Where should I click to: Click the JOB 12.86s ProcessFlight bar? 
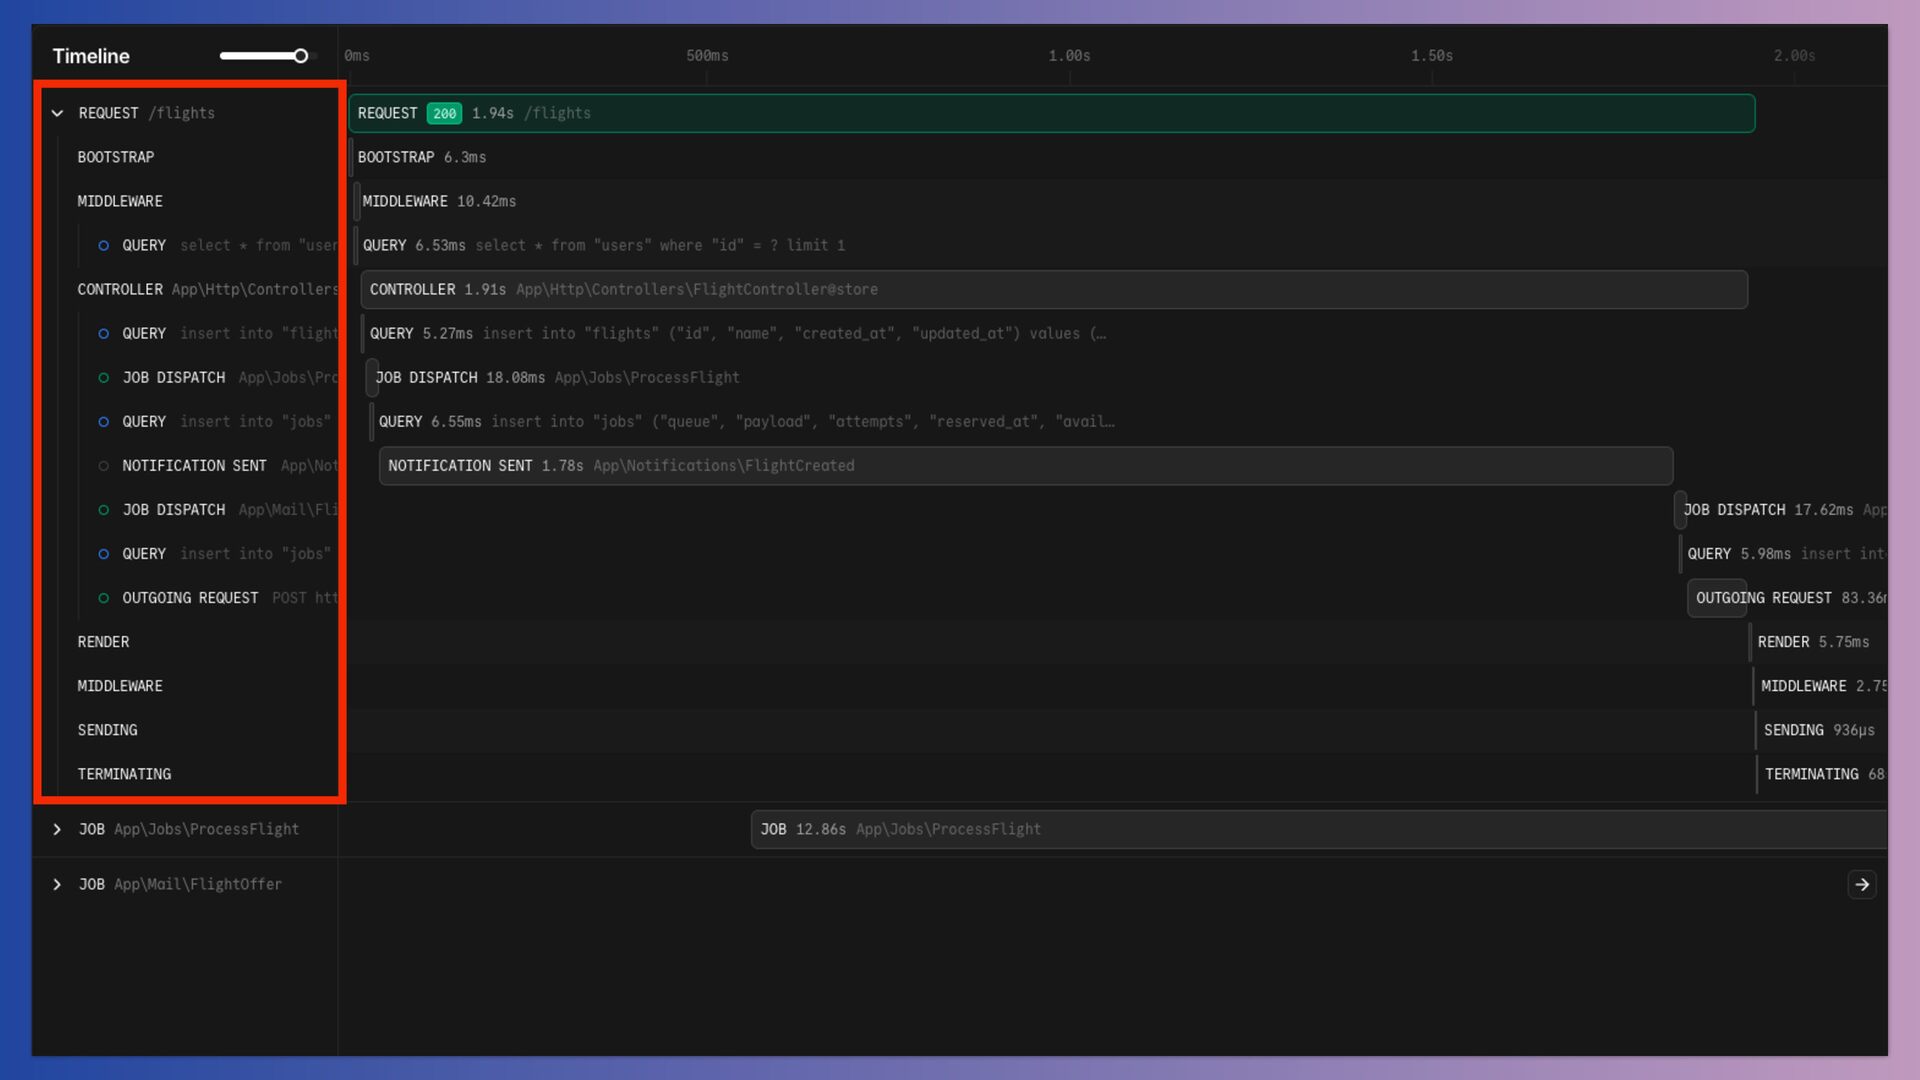1300,829
